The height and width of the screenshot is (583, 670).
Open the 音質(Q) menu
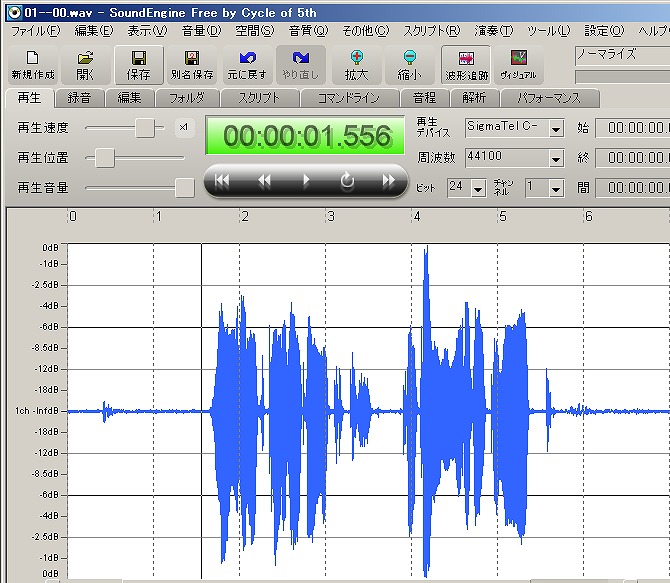click(309, 31)
